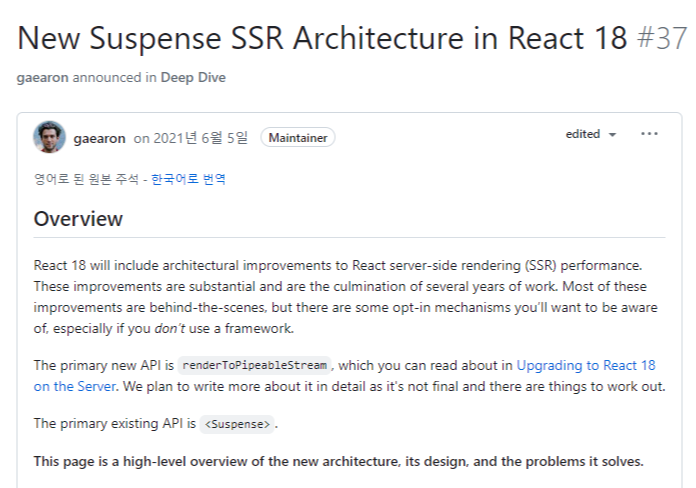696x488 pixels.
Task: Click the word "announced" in the subtitle
Action: click(x=107, y=78)
